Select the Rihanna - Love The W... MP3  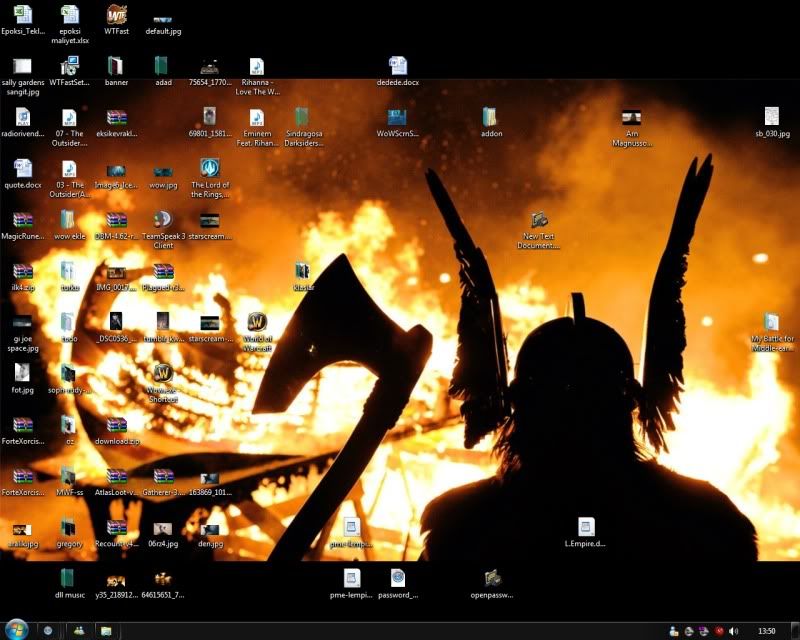click(256, 67)
